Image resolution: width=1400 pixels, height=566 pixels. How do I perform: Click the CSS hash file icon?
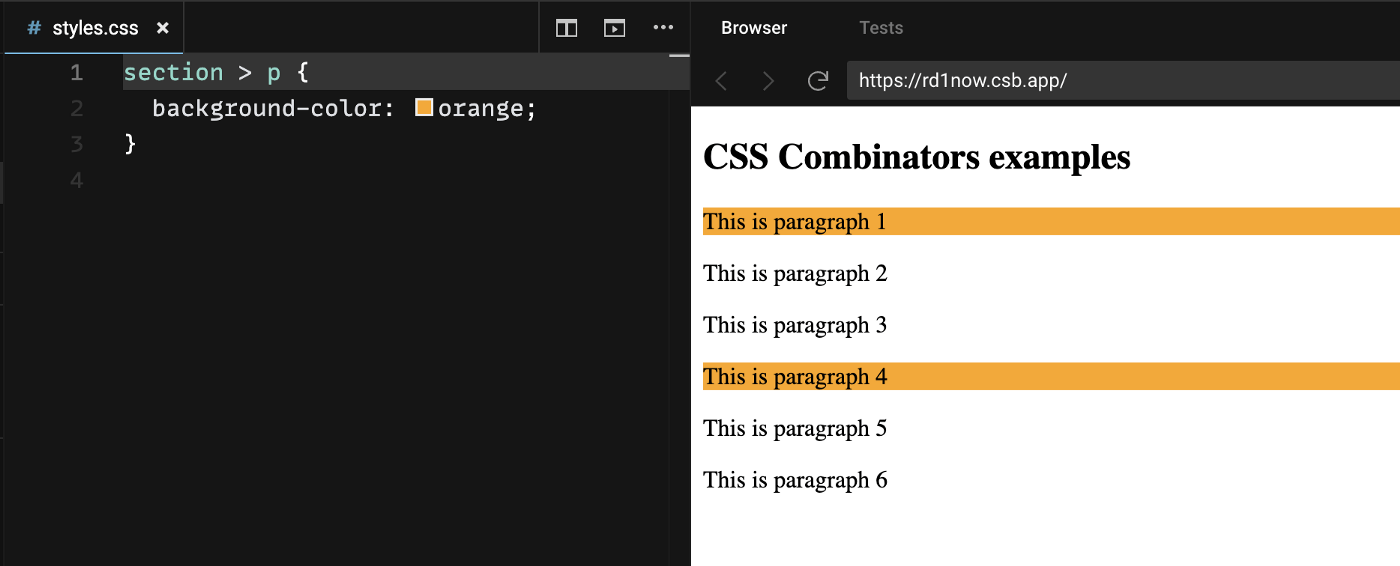coord(35,28)
